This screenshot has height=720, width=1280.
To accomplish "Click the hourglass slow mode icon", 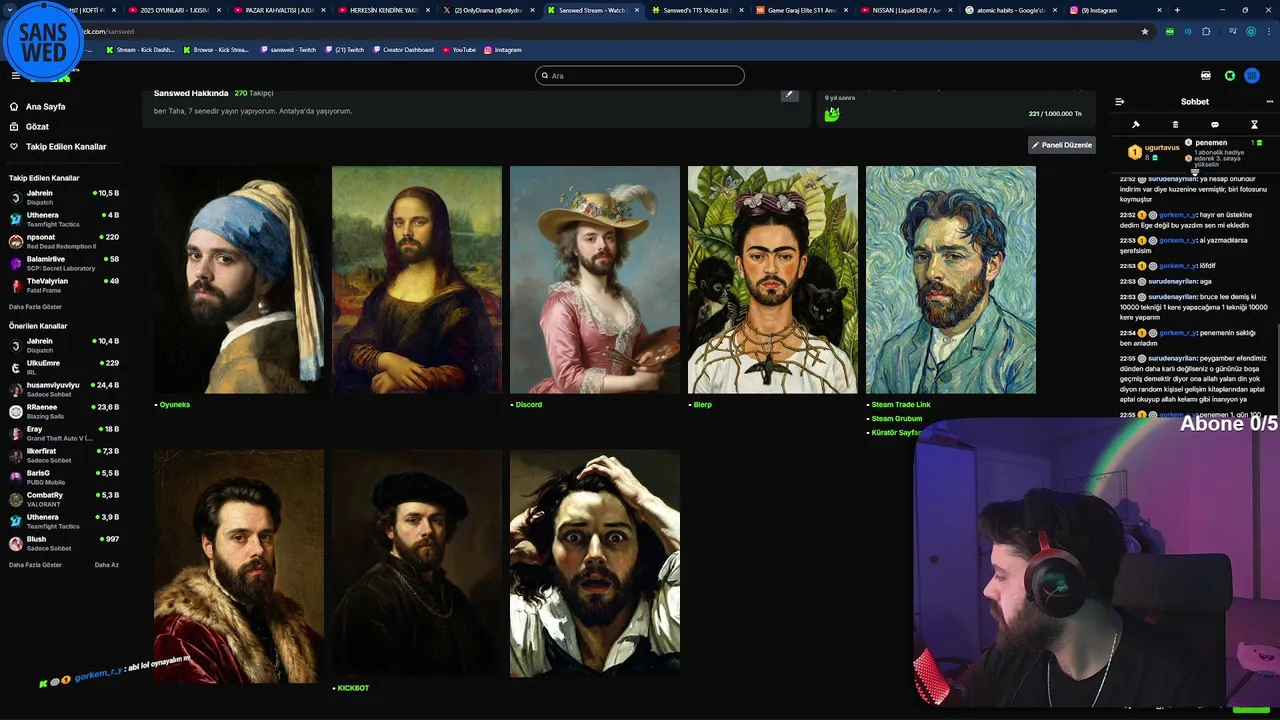I will 1254,125.
